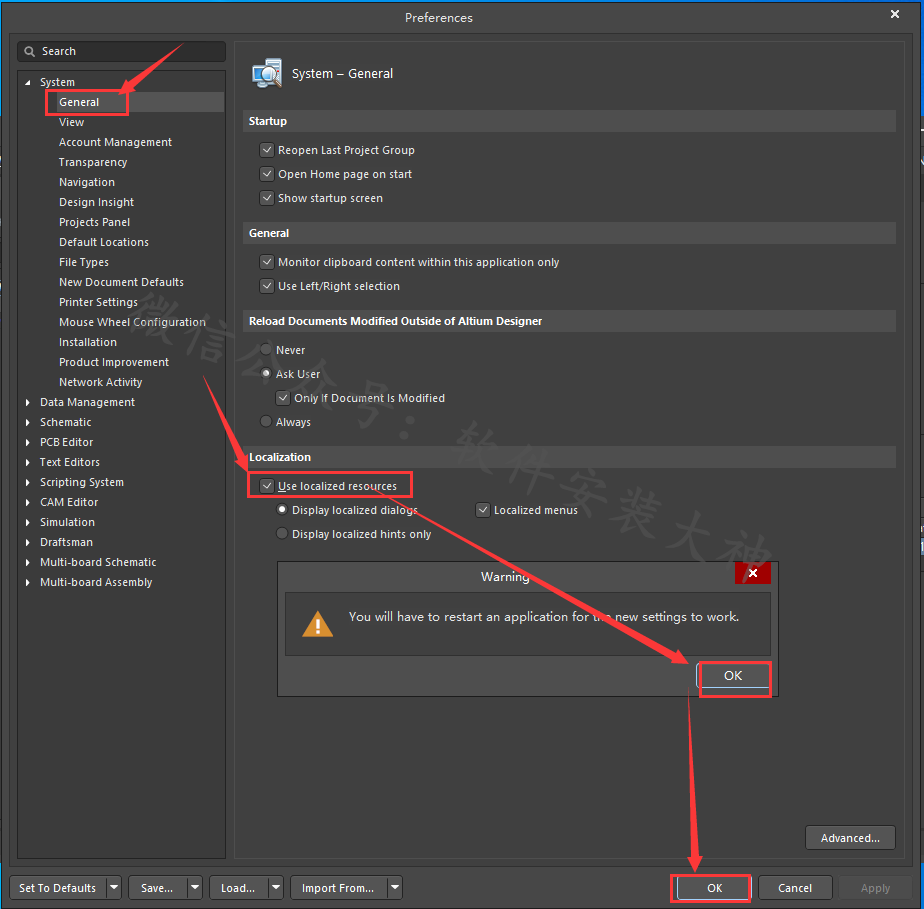Expand the Data Management node
The width and height of the screenshot is (924, 909).
coord(28,402)
